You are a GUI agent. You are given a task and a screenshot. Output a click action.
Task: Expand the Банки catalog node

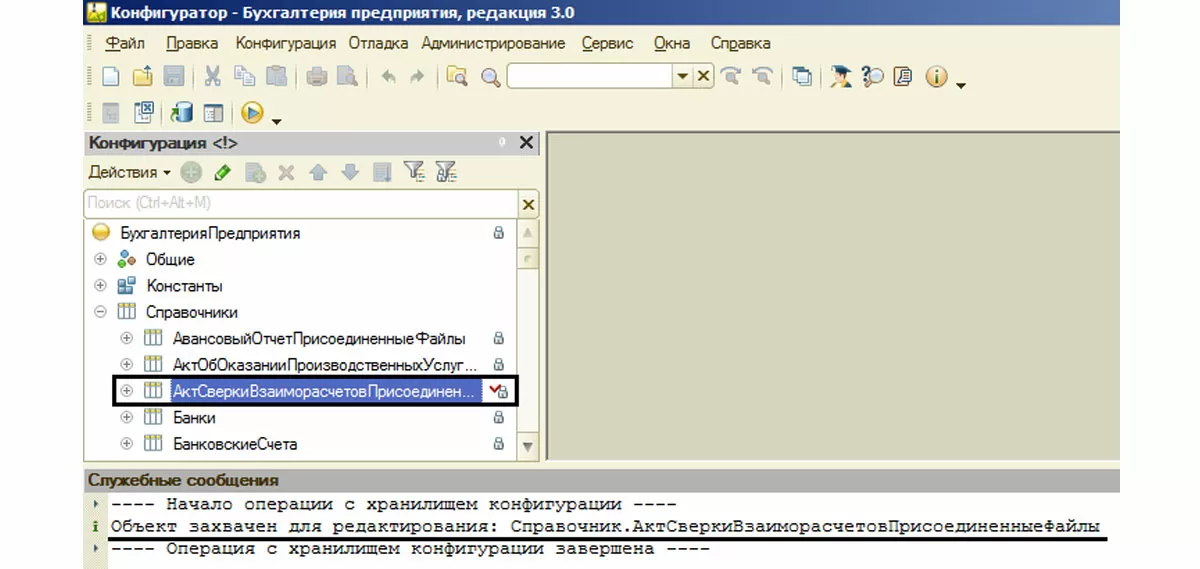pyautogui.click(x=126, y=417)
